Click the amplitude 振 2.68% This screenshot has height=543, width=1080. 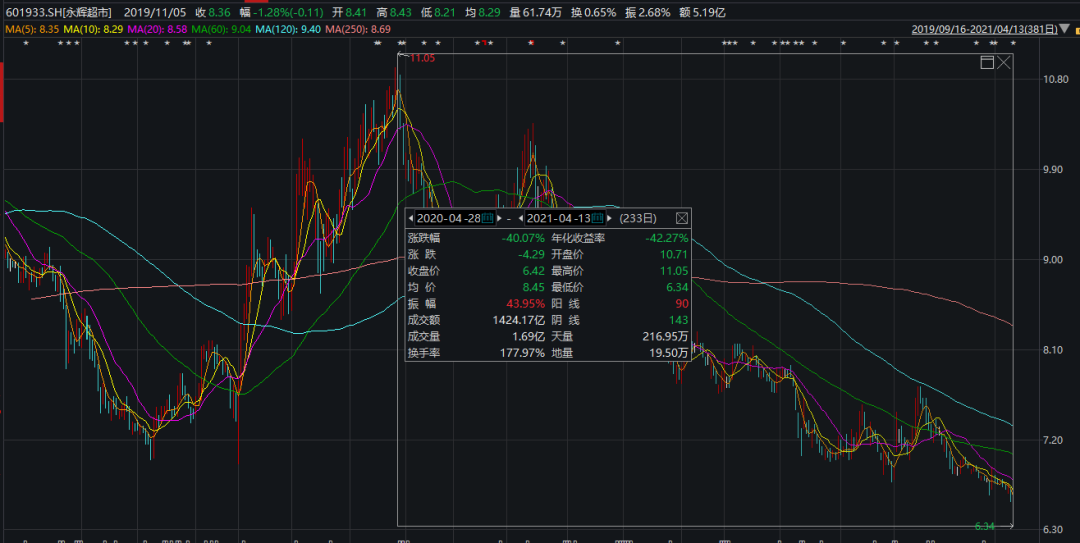(647, 12)
